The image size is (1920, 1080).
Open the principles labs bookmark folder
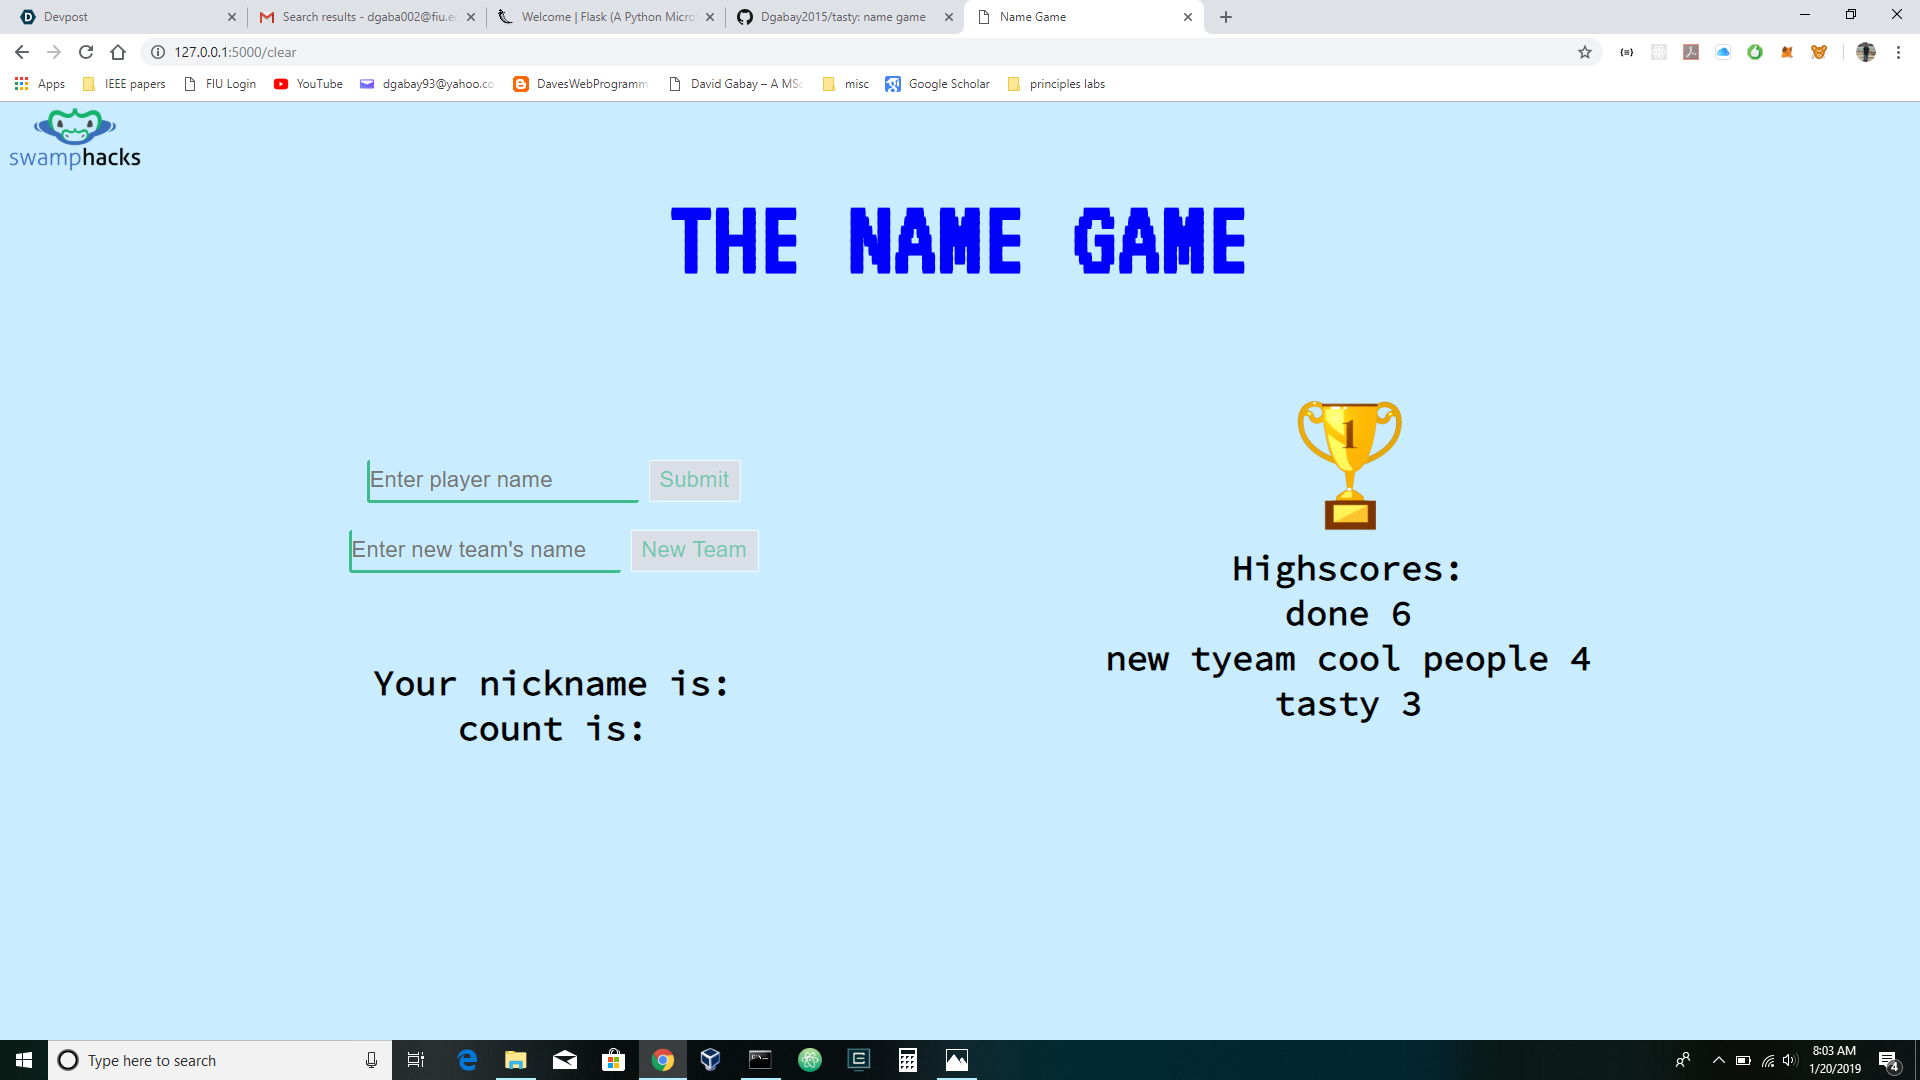pyautogui.click(x=1057, y=84)
